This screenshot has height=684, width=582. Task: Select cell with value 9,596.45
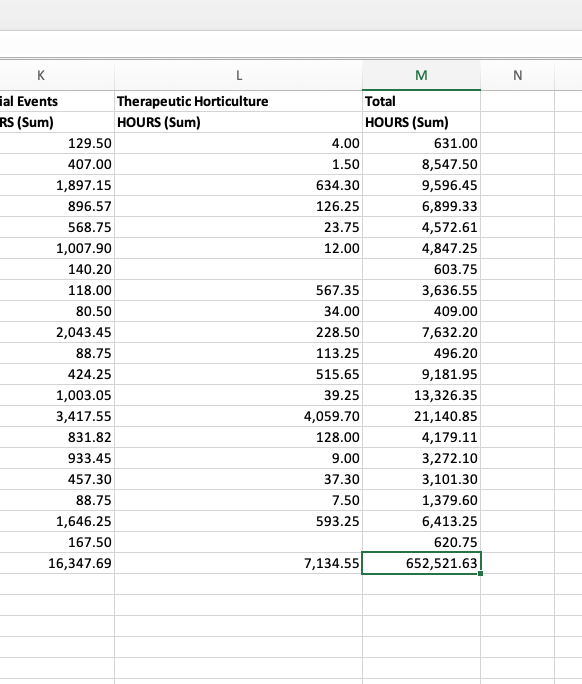421,185
